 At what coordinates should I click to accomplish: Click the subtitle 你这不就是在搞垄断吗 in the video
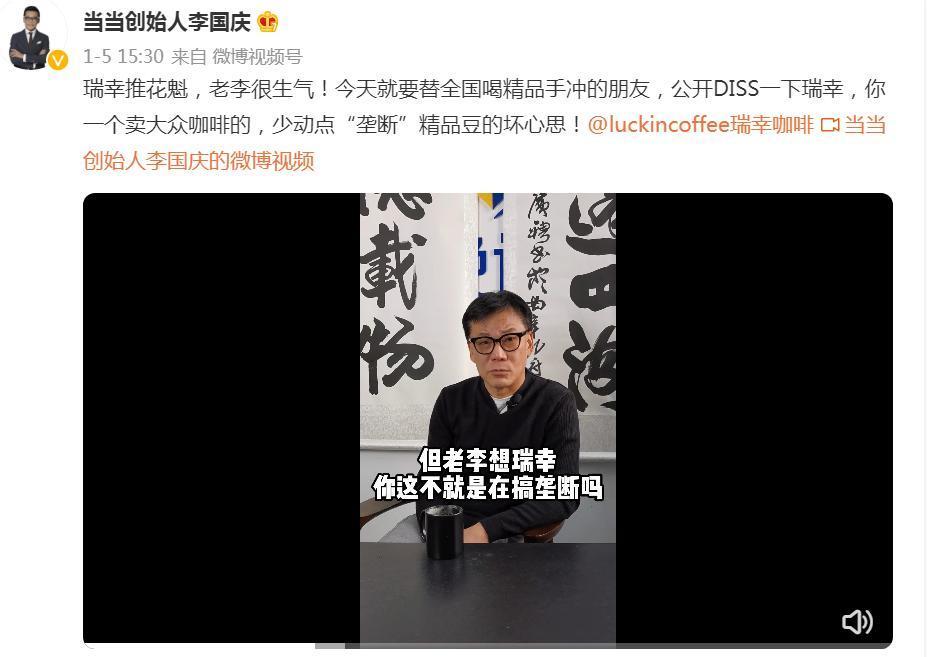[488, 488]
